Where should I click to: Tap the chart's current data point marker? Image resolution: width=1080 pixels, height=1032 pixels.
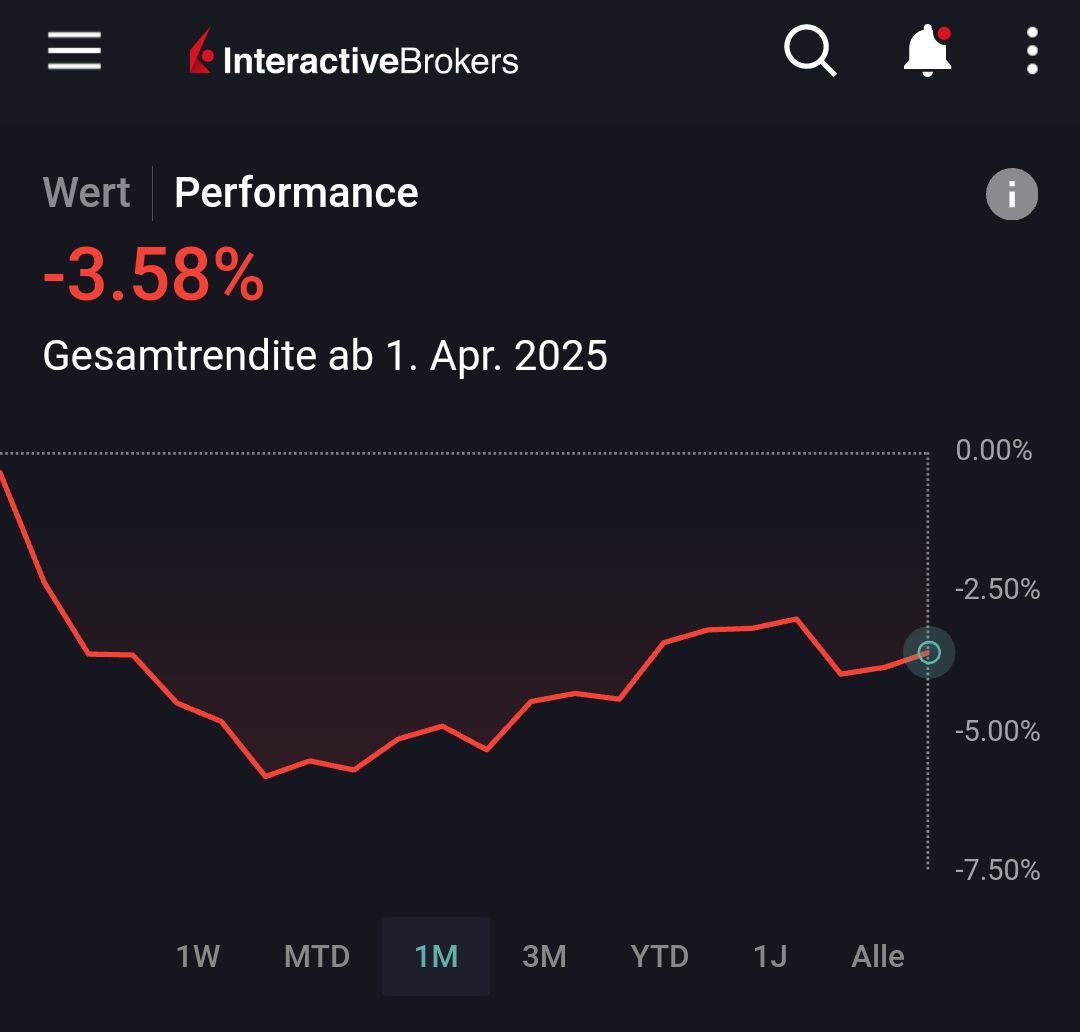pos(929,653)
